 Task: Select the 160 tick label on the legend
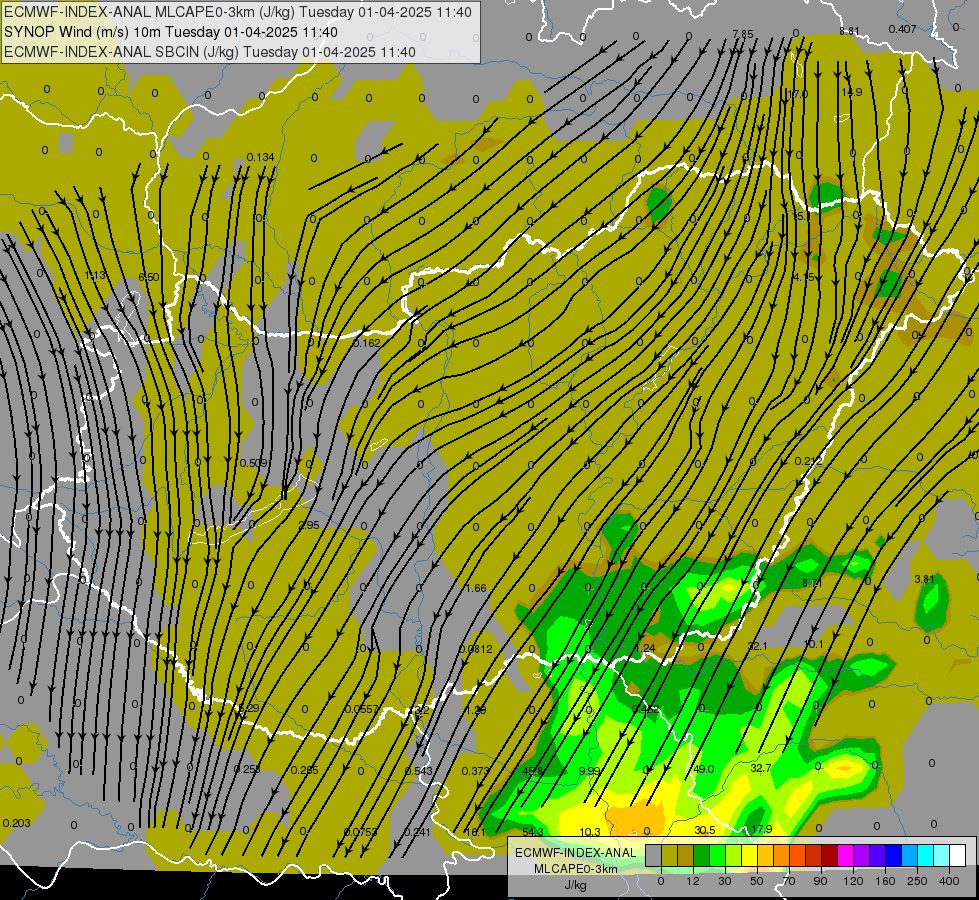pyautogui.click(x=885, y=881)
